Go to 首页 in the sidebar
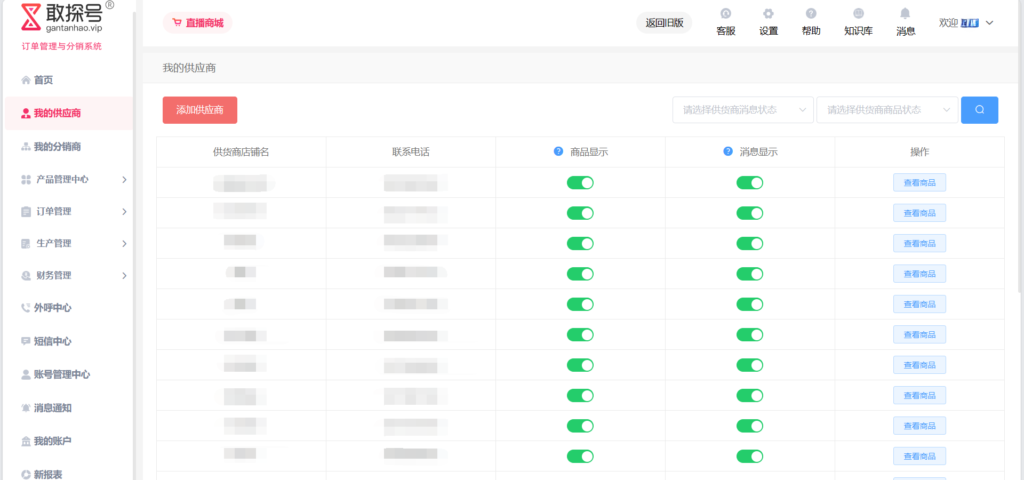1024x480 pixels. (x=43, y=80)
